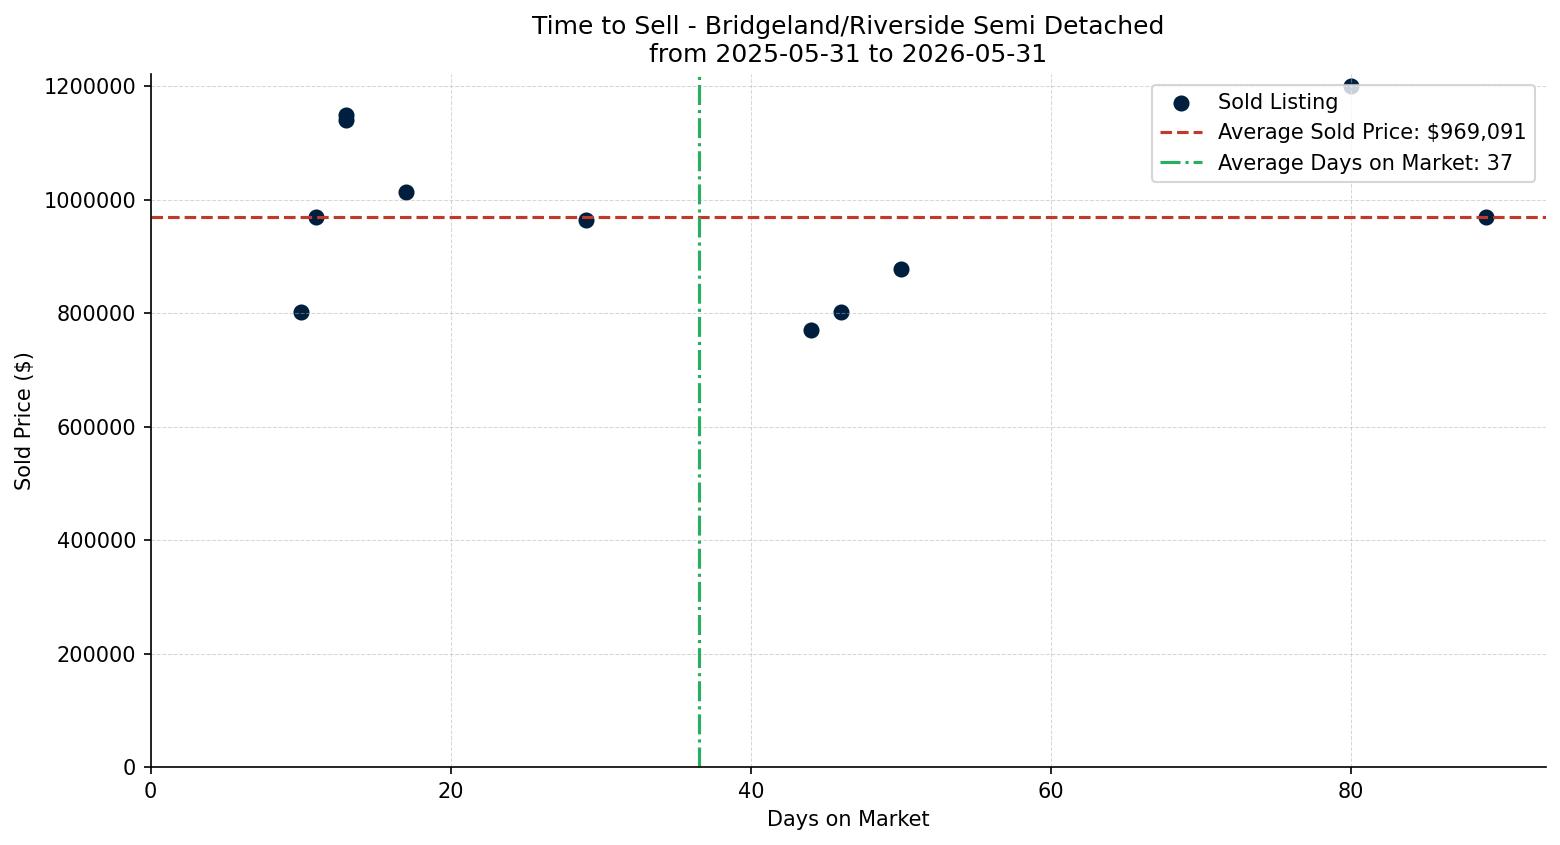1560x845 pixels.
Task: Select the lowest-priced dot near 44 days
Action: (811, 330)
